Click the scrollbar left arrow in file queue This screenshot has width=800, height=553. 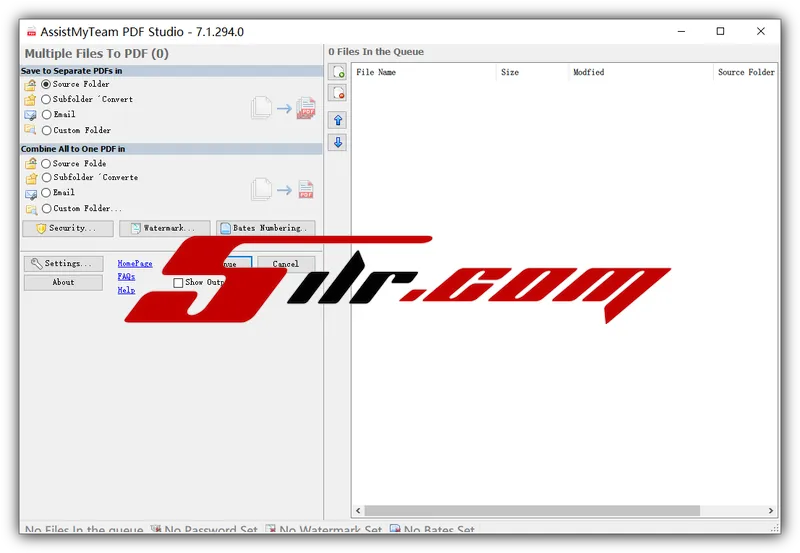click(358, 511)
